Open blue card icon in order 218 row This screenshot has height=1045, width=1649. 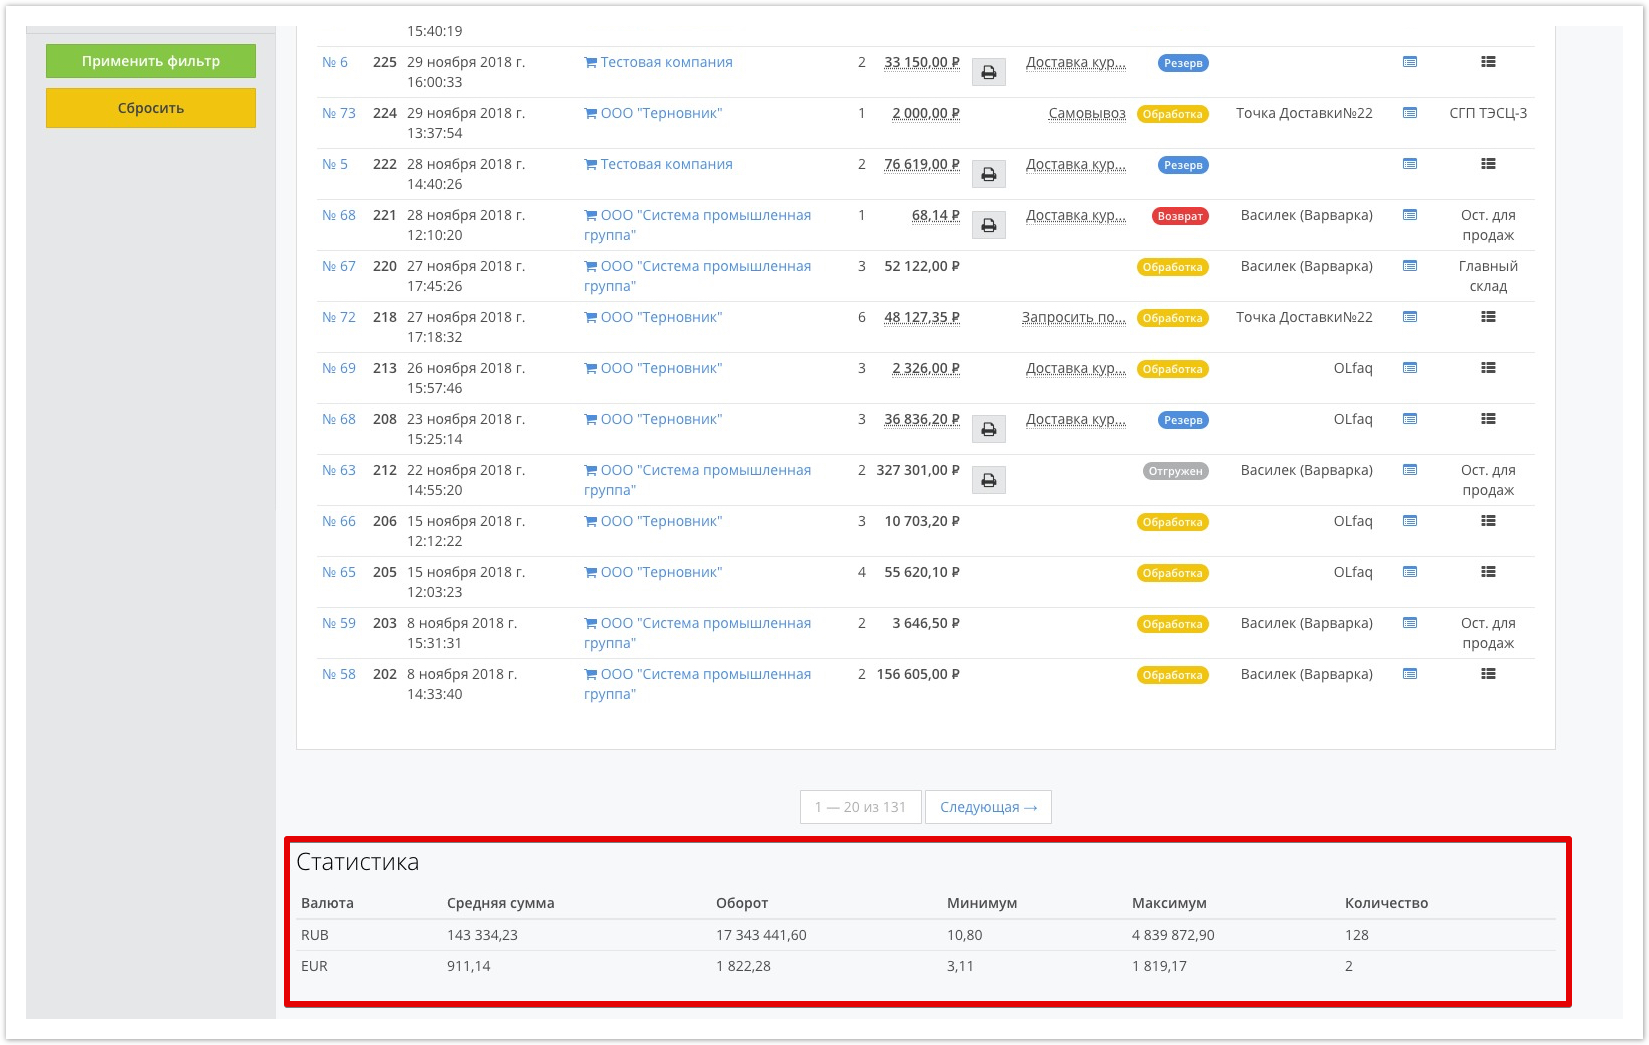1410,317
